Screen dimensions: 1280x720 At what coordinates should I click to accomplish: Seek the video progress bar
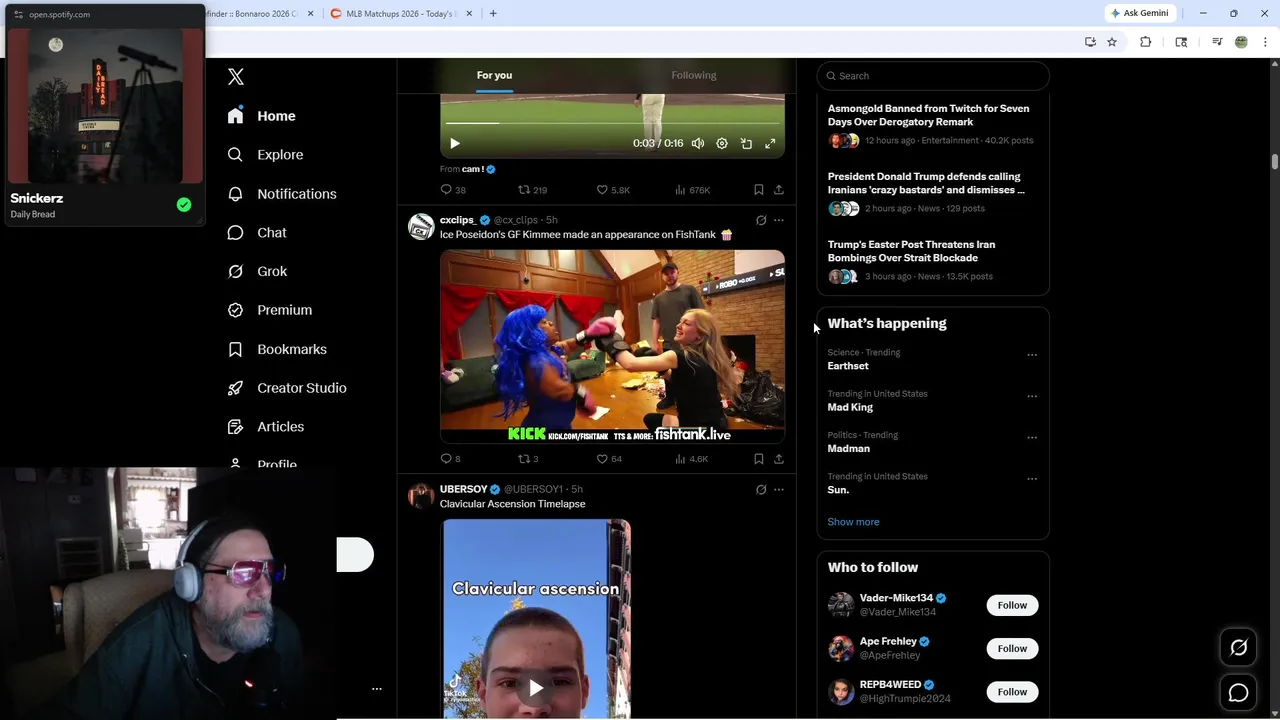(612, 124)
